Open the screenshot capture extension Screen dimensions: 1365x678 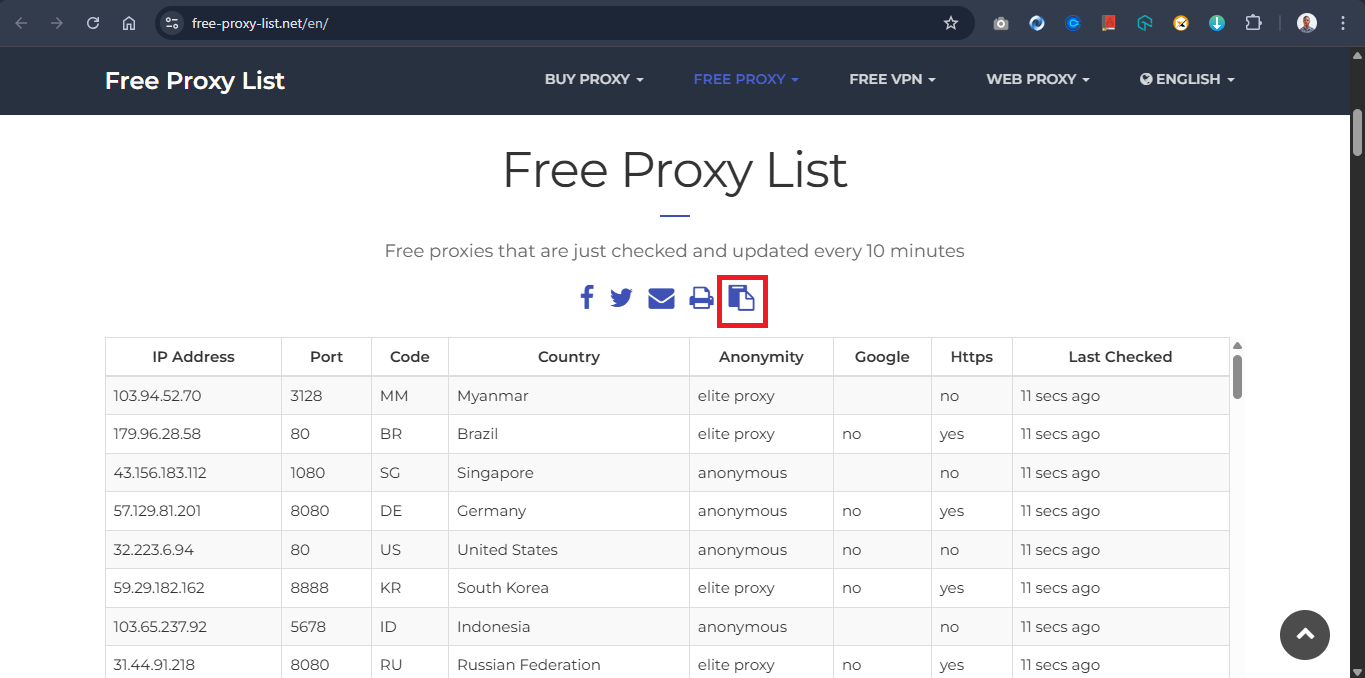tap(1000, 22)
